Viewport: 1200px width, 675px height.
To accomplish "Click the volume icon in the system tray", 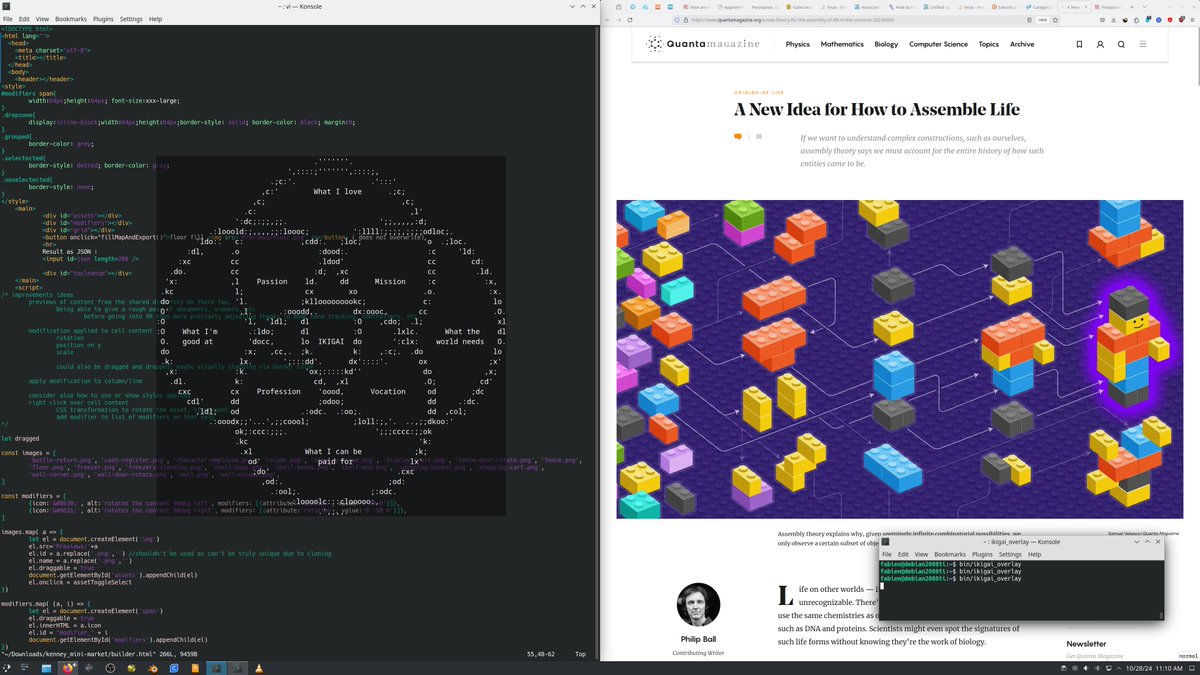I will point(1086,668).
